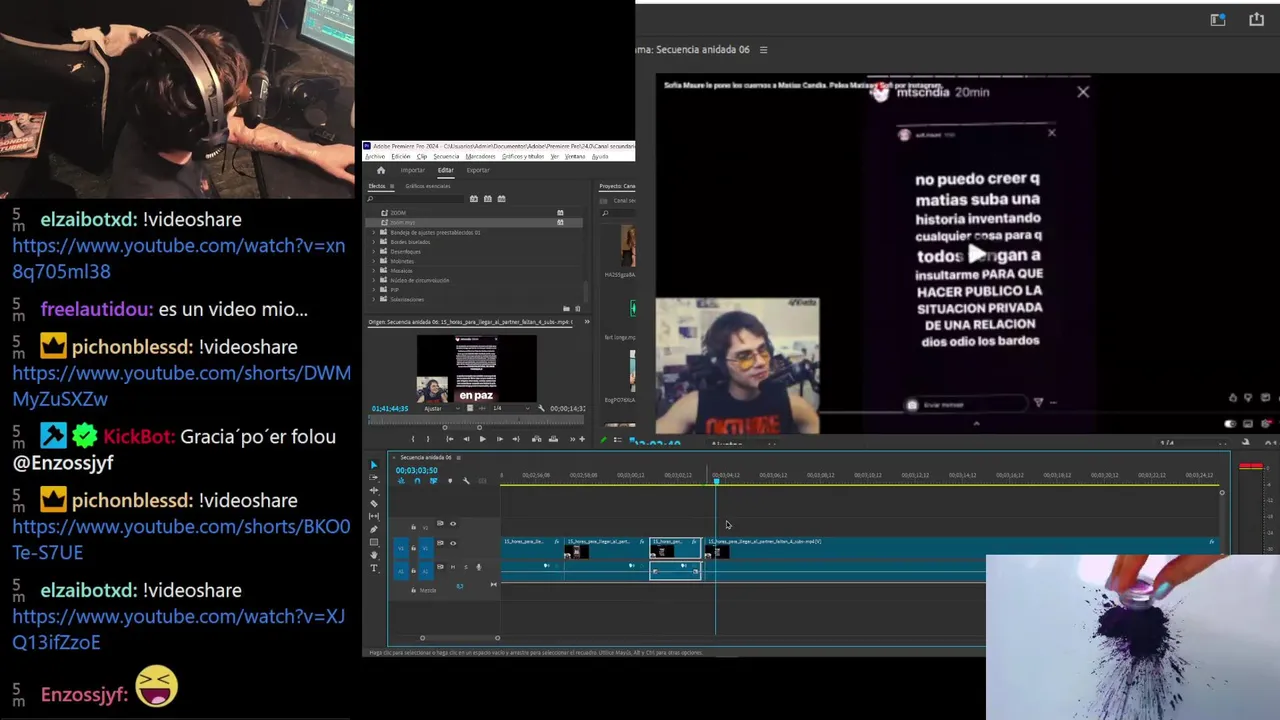Toggle V2 track output eye
The image size is (1280, 720).
(x=453, y=524)
